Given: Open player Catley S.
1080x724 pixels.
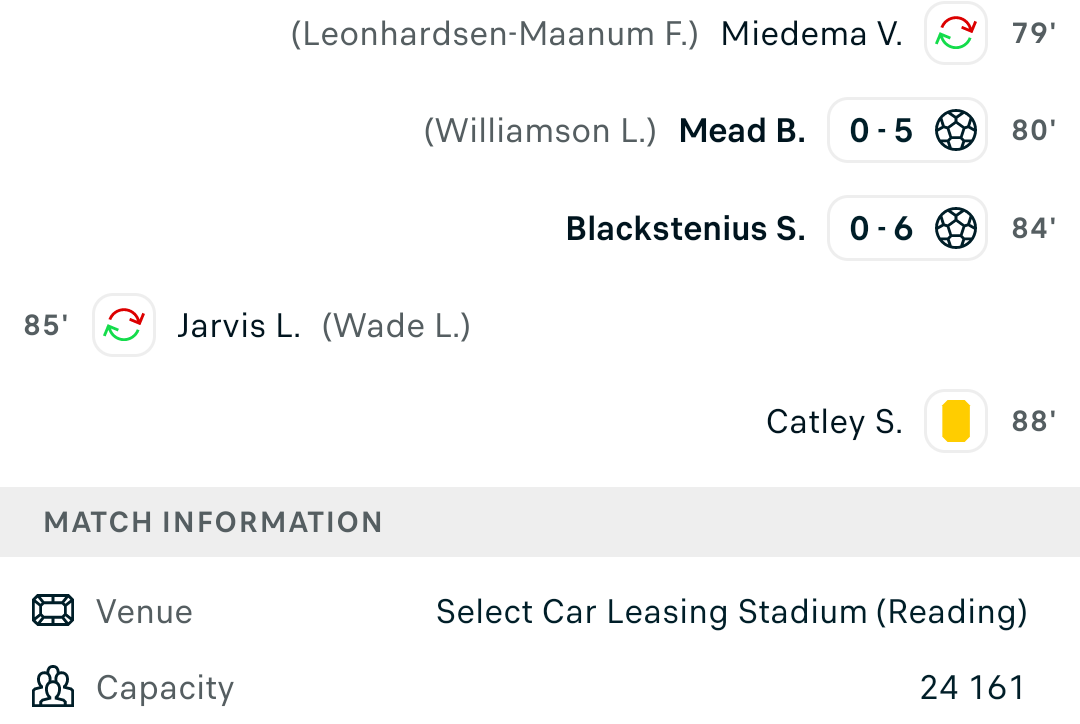Looking at the screenshot, I should click(x=834, y=422).
